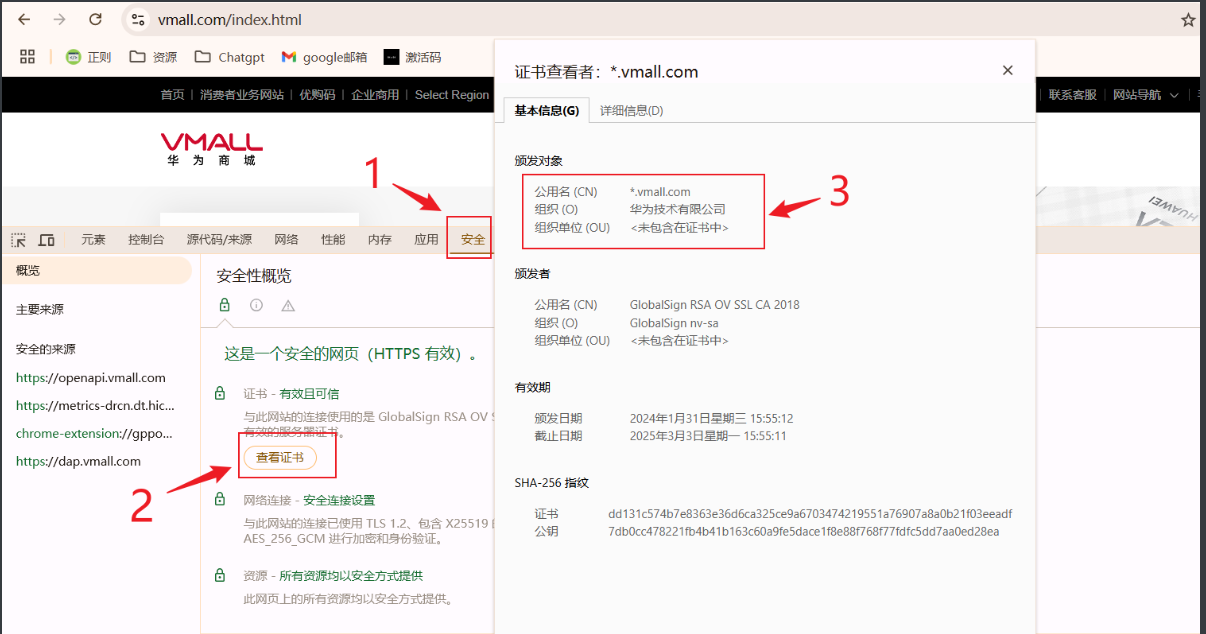Switch to the 控制台 DevTools tab
This screenshot has height=634, width=1206.
[x=146, y=240]
